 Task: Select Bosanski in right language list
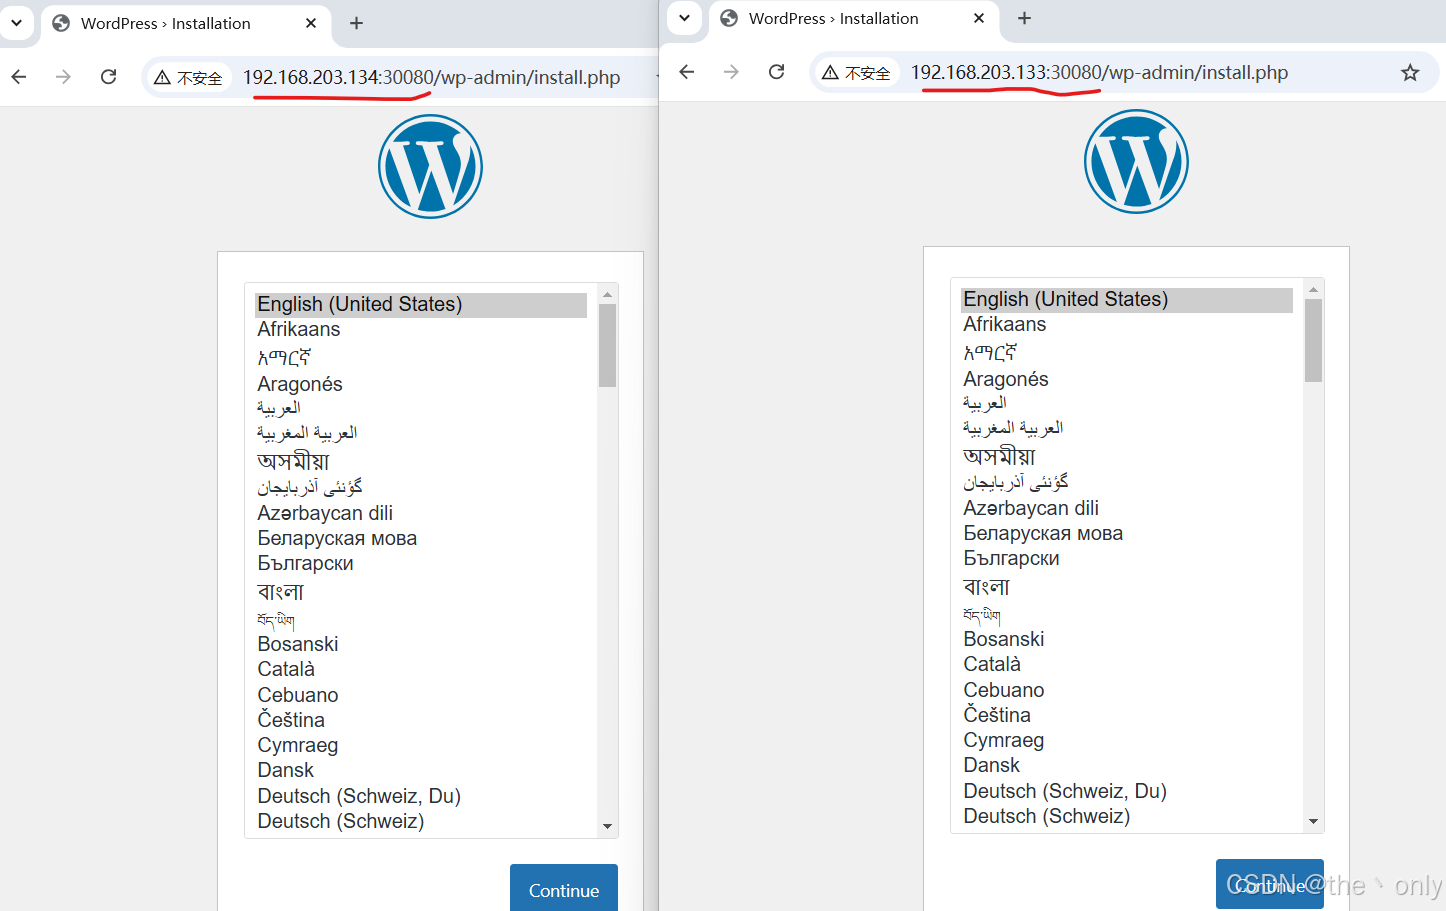coord(1127,639)
